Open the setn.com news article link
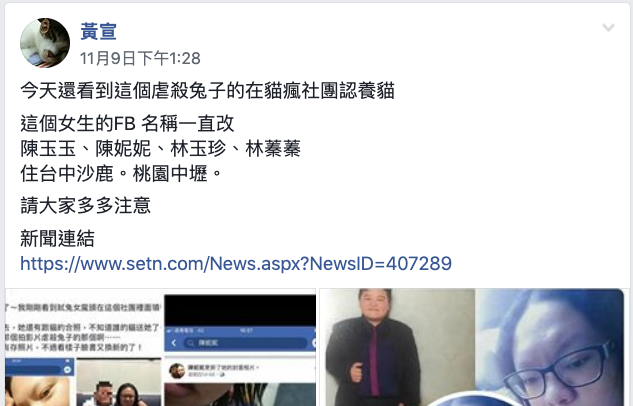 [236, 264]
